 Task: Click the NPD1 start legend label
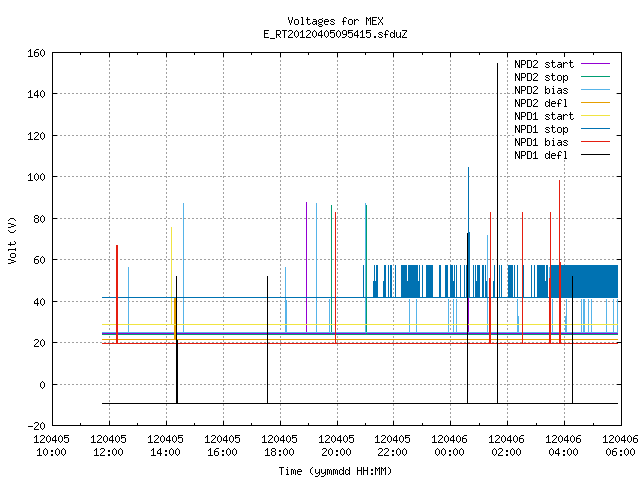coord(544,116)
